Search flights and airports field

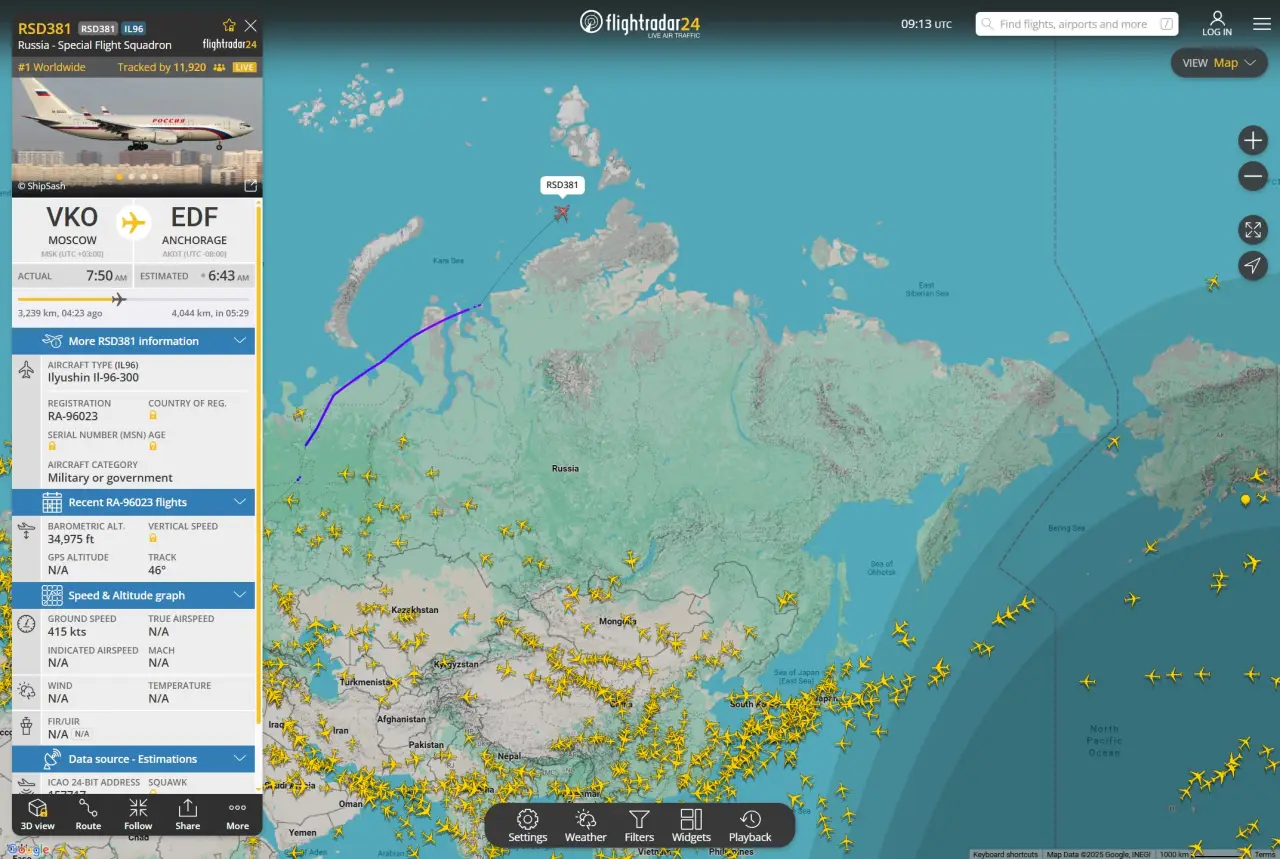pyautogui.click(x=1077, y=24)
